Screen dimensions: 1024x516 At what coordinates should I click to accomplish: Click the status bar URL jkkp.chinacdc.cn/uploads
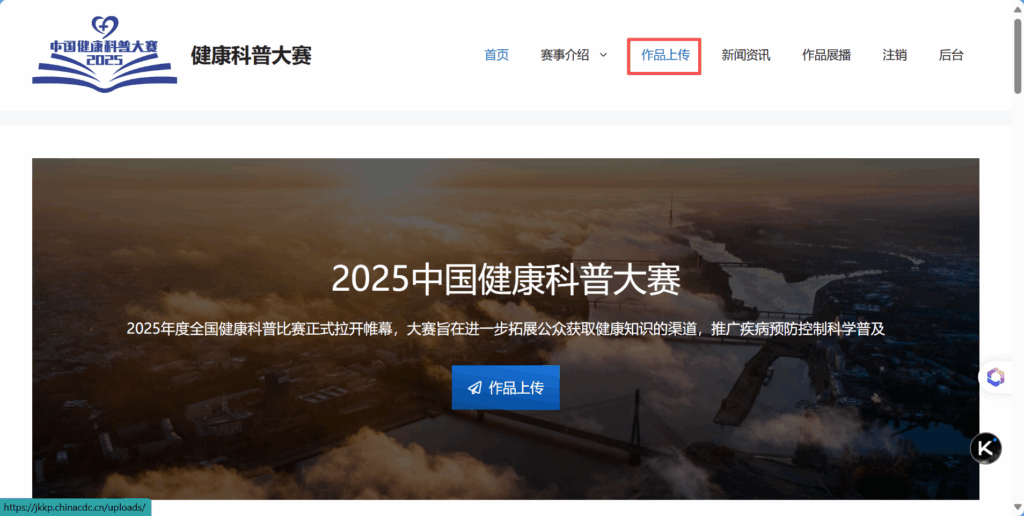(74, 508)
